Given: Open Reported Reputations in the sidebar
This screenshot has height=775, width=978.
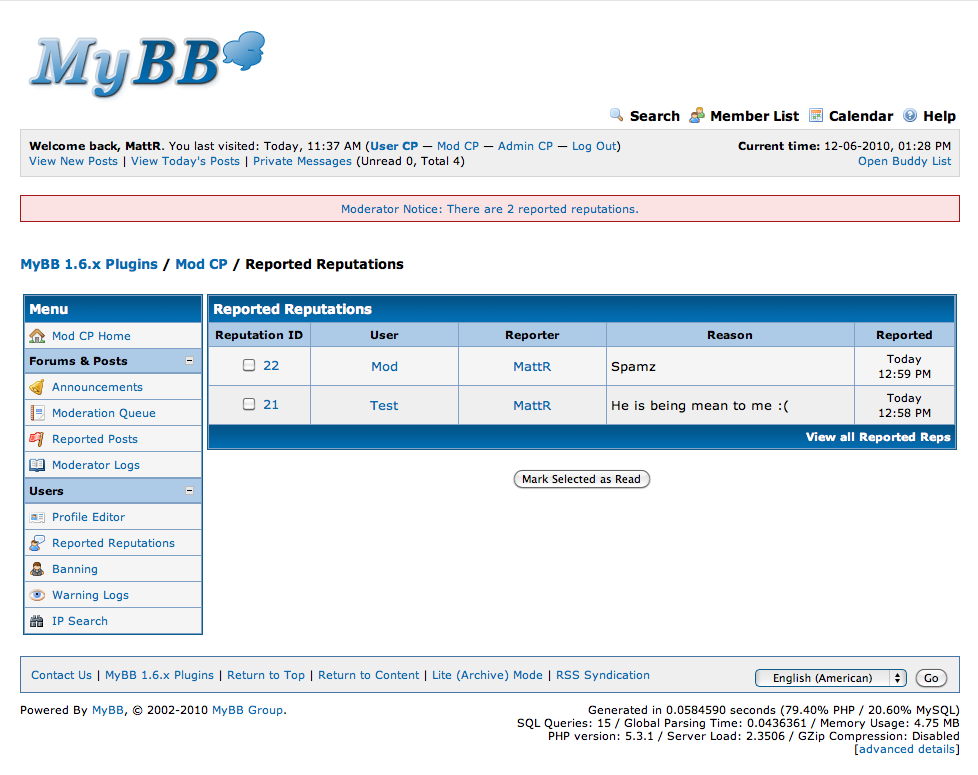Looking at the screenshot, I should point(113,543).
